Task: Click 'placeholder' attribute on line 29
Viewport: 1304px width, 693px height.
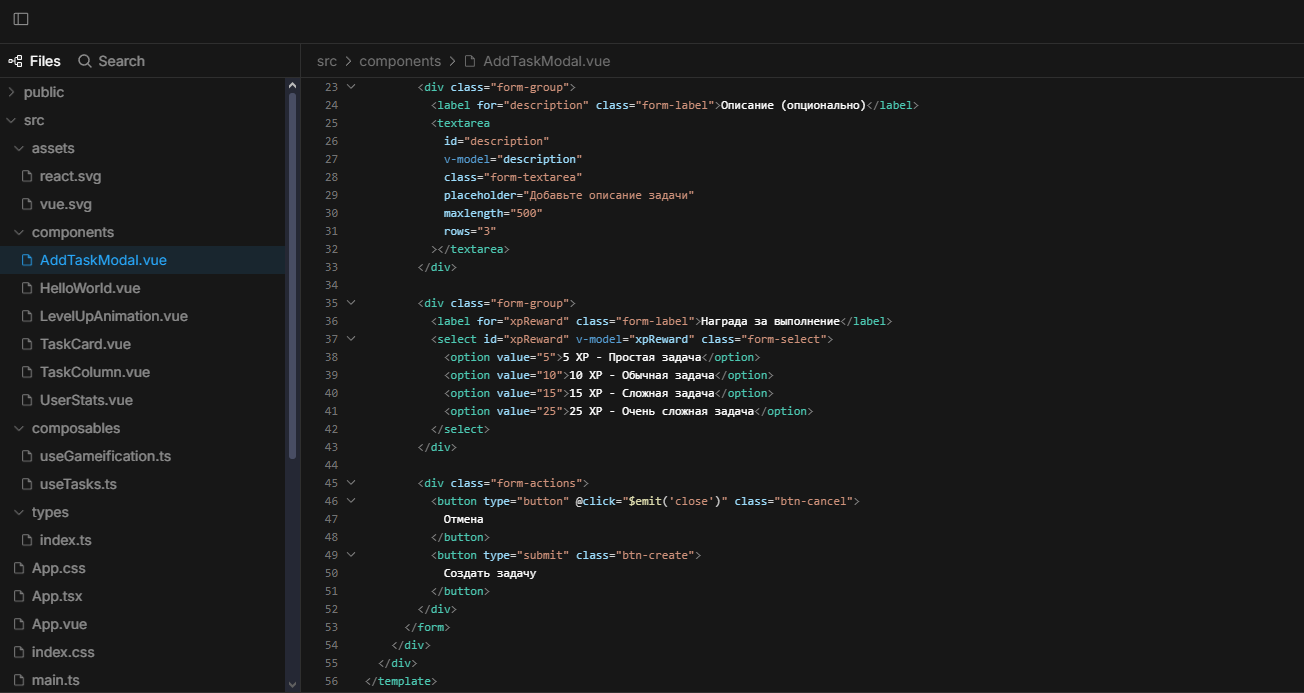Action: pos(480,195)
